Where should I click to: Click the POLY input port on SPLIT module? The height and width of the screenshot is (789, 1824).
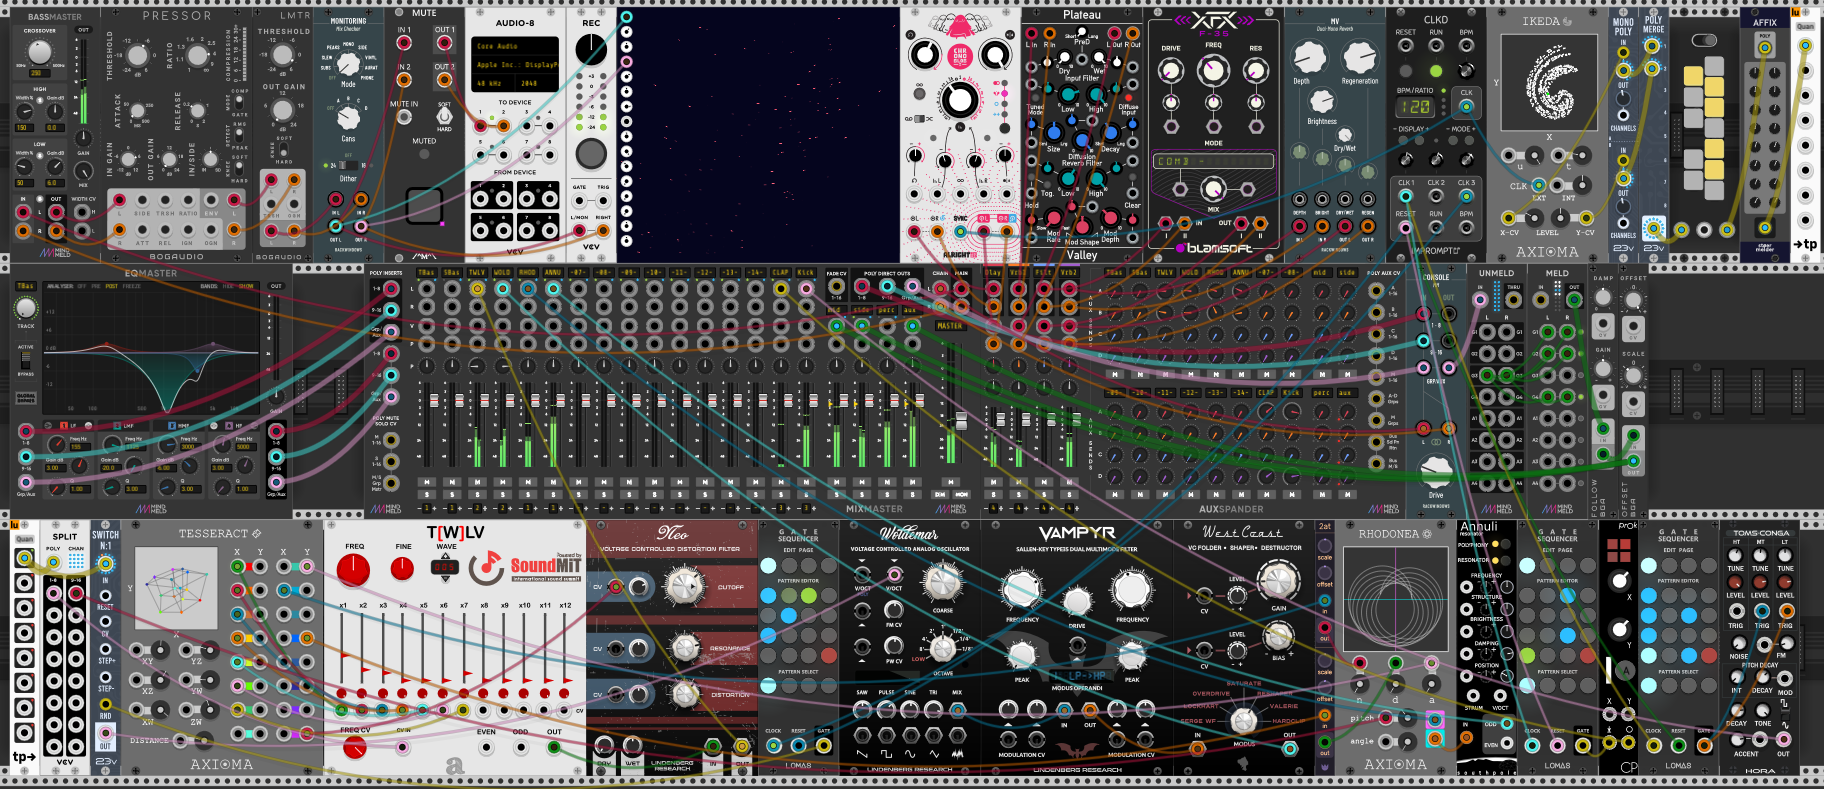pos(53,563)
